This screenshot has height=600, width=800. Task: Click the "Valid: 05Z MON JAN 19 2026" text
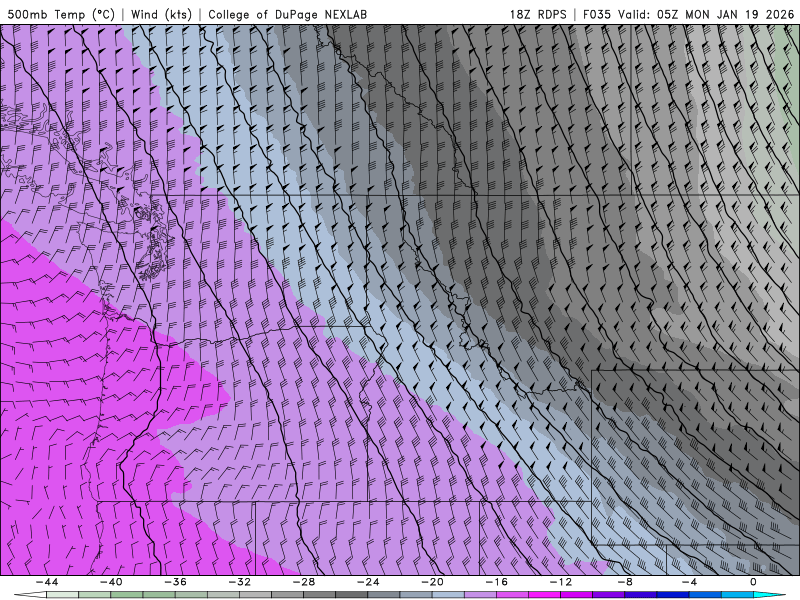click(706, 14)
